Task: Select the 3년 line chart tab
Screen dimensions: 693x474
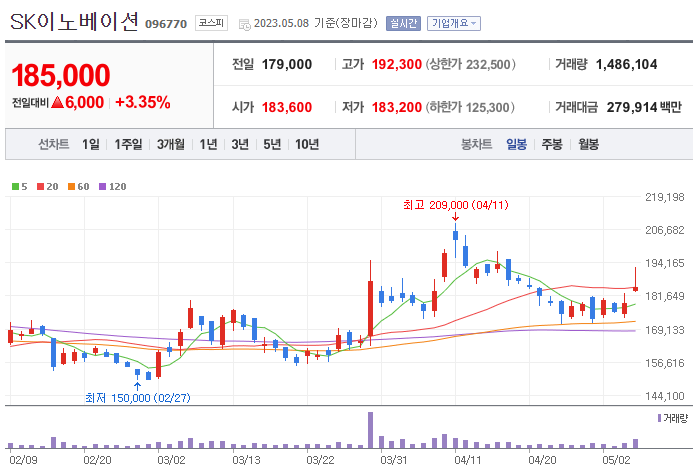Action: tap(240, 144)
